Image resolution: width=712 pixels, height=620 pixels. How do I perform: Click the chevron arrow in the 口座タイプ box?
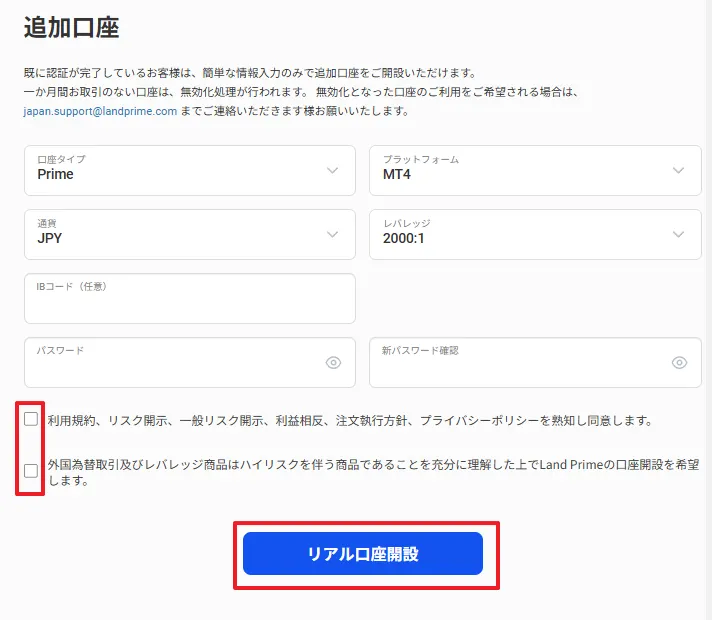tap(332, 170)
